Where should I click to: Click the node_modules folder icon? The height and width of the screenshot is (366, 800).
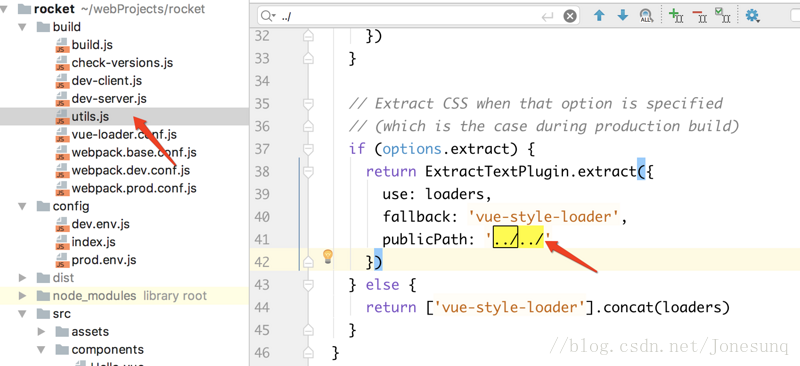[43, 296]
